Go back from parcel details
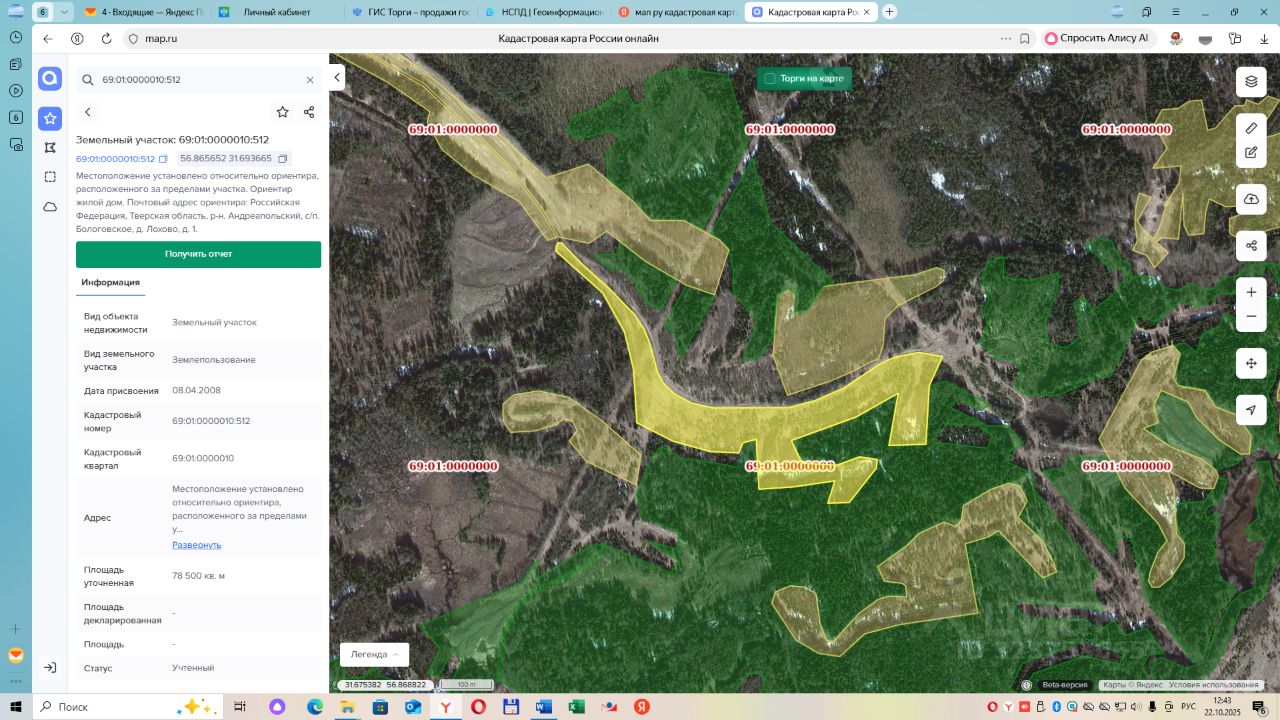Viewport: 1280px width, 720px height. (88, 112)
